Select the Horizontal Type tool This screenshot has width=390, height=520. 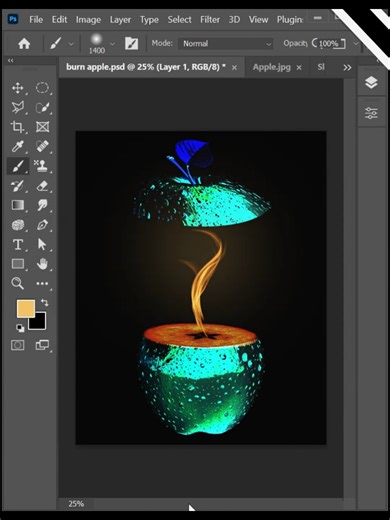18,244
